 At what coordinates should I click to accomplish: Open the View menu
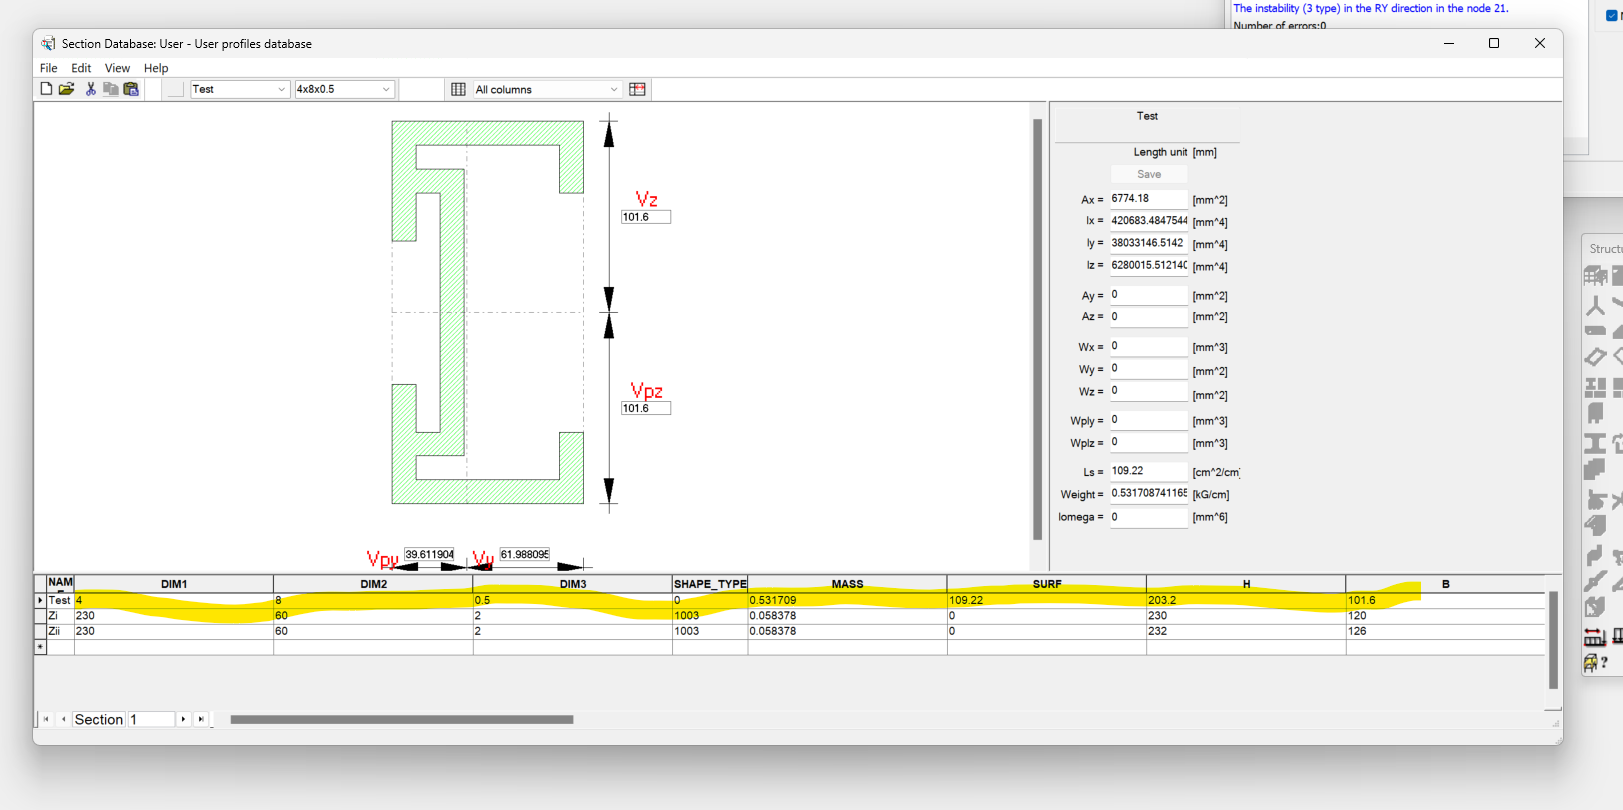(x=117, y=68)
